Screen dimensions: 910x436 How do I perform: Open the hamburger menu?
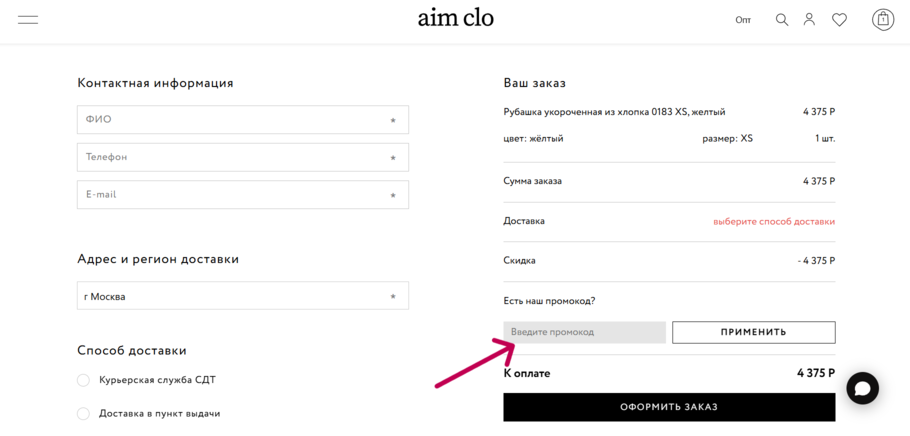28,20
